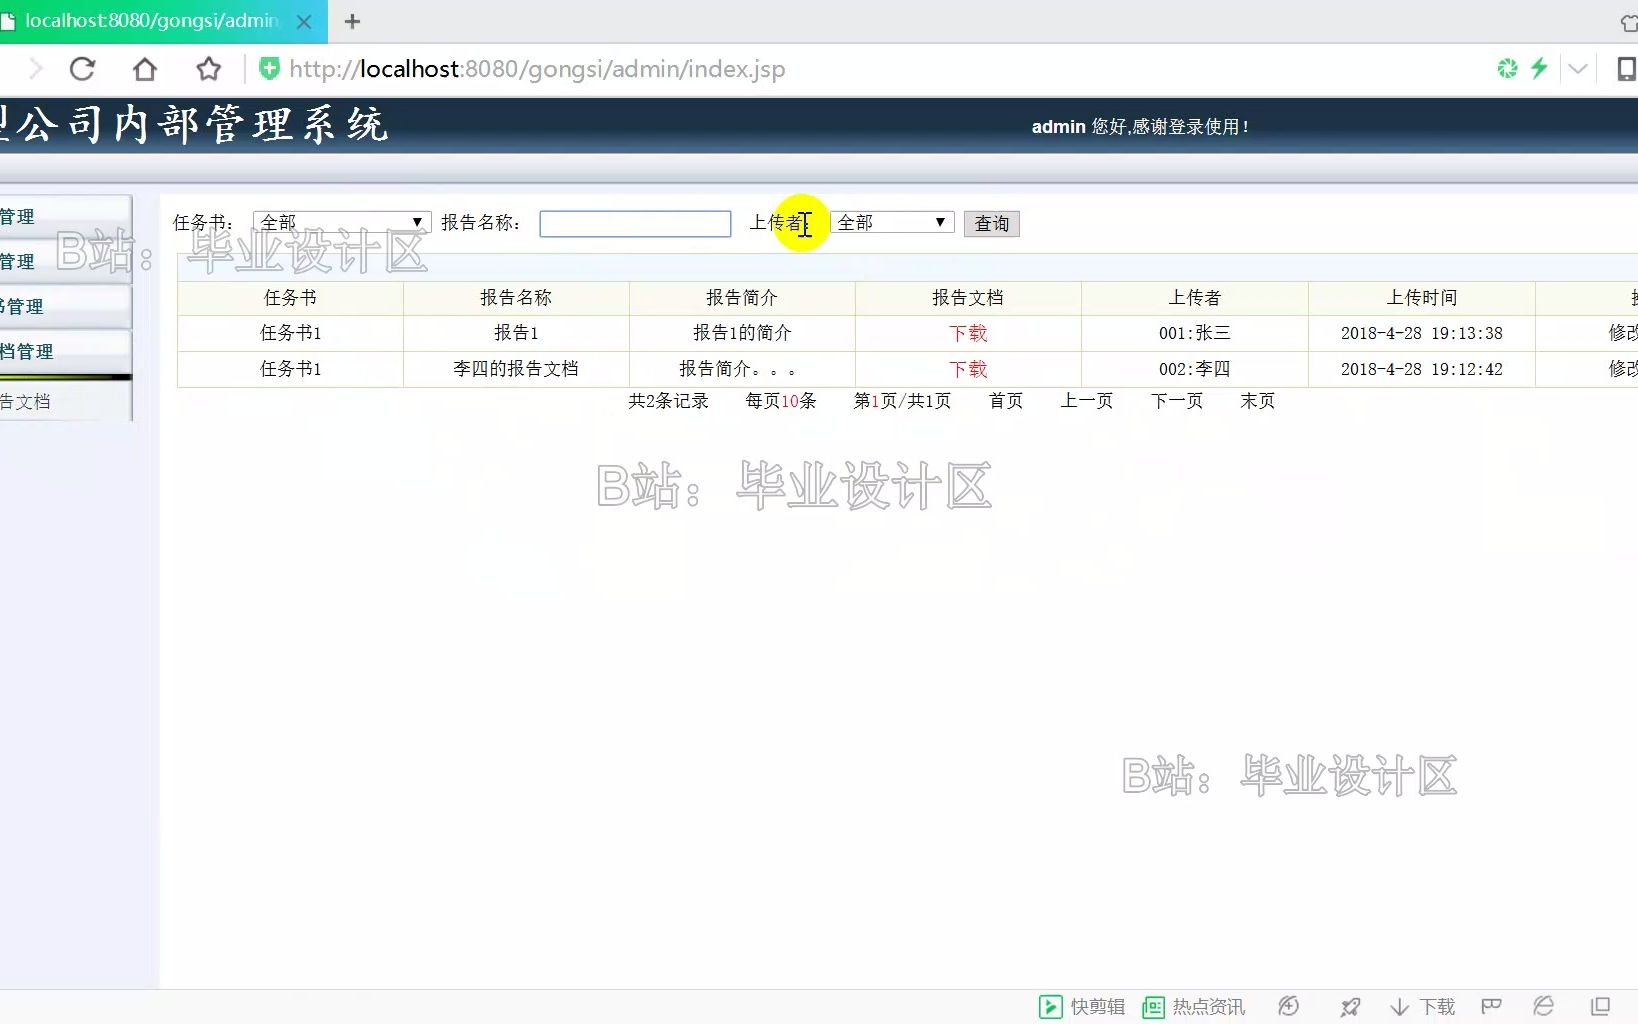The image size is (1638, 1024).
Task: Click the rocket accelerator icon in status bar
Action: click(1350, 1007)
